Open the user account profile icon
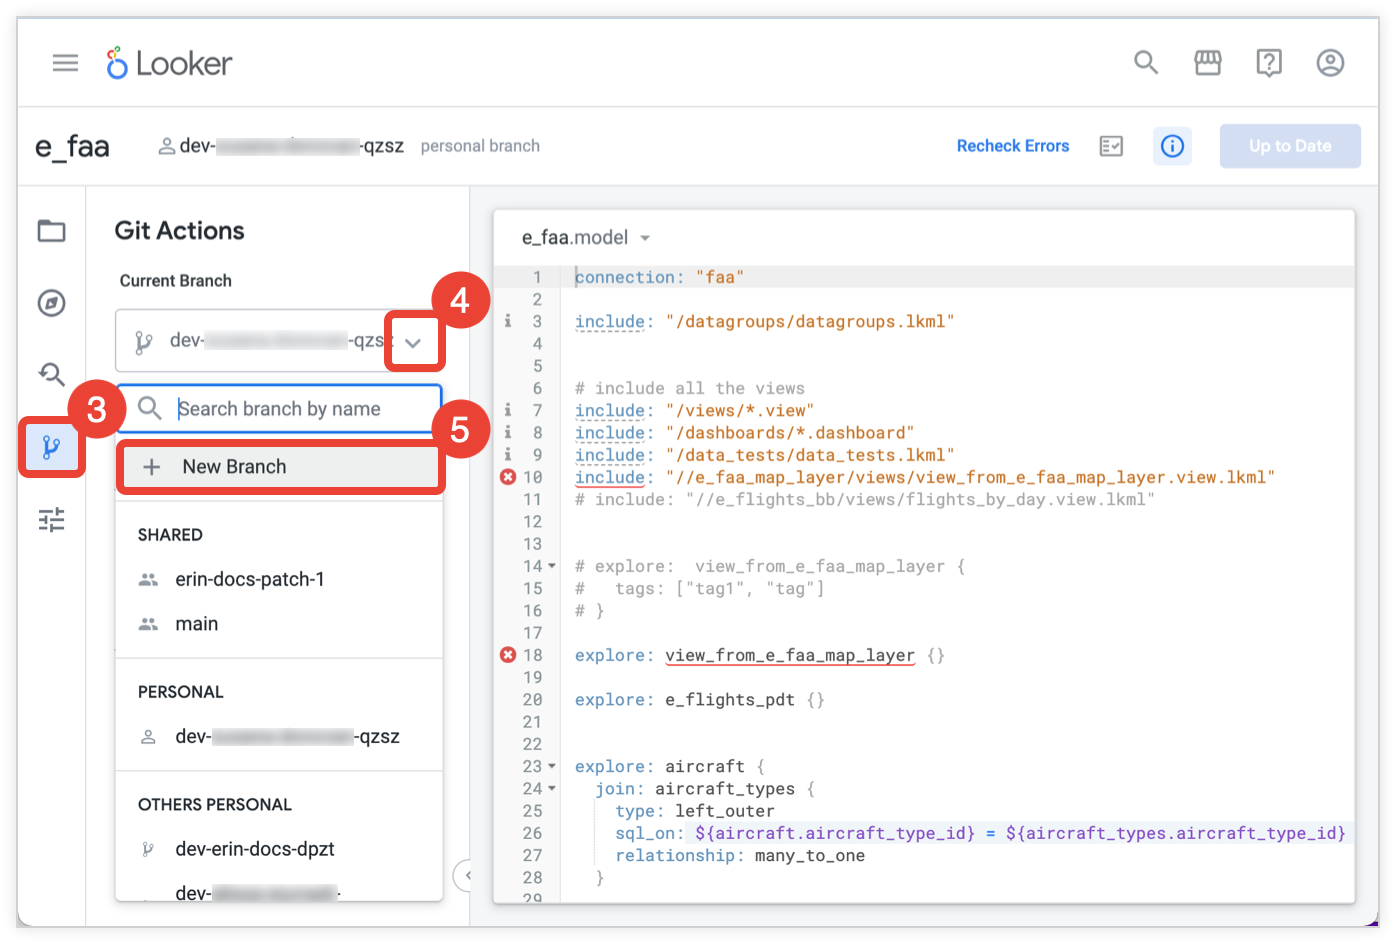The image size is (1396, 944). click(1330, 63)
